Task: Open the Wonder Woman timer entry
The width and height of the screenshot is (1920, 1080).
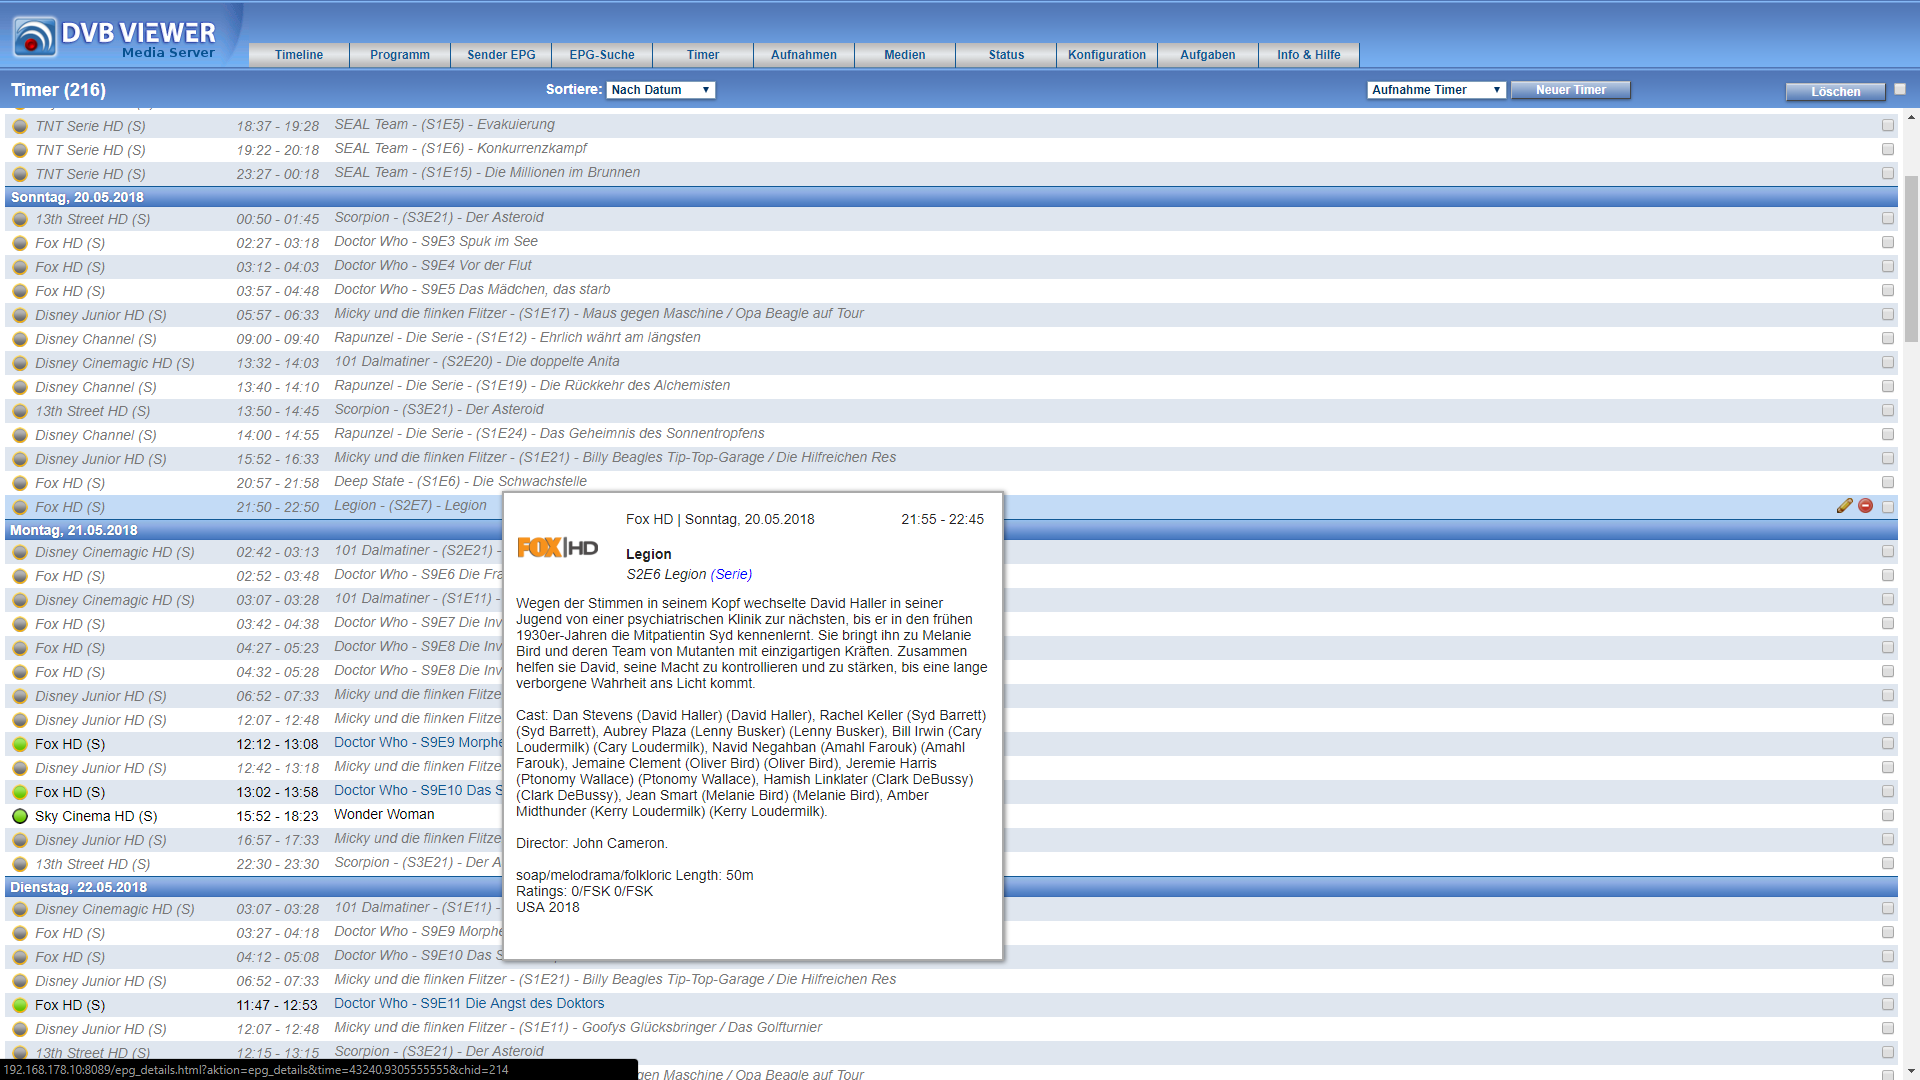Action: tap(384, 814)
